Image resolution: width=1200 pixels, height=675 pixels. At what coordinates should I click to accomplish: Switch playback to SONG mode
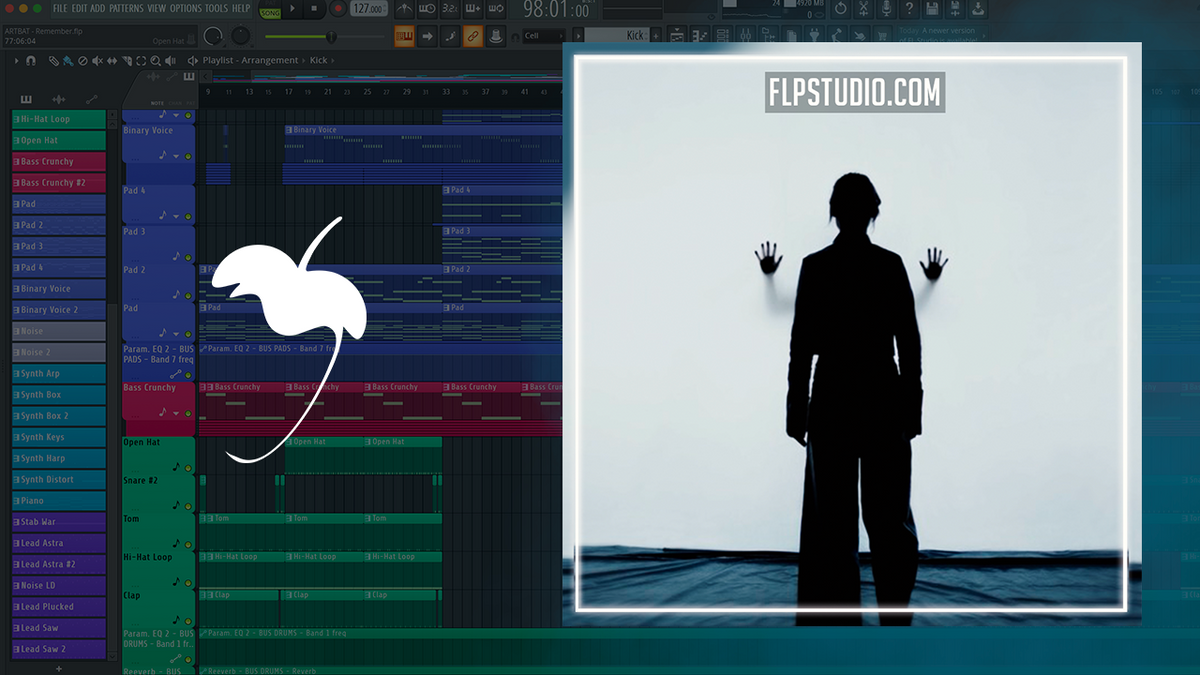tap(270, 11)
